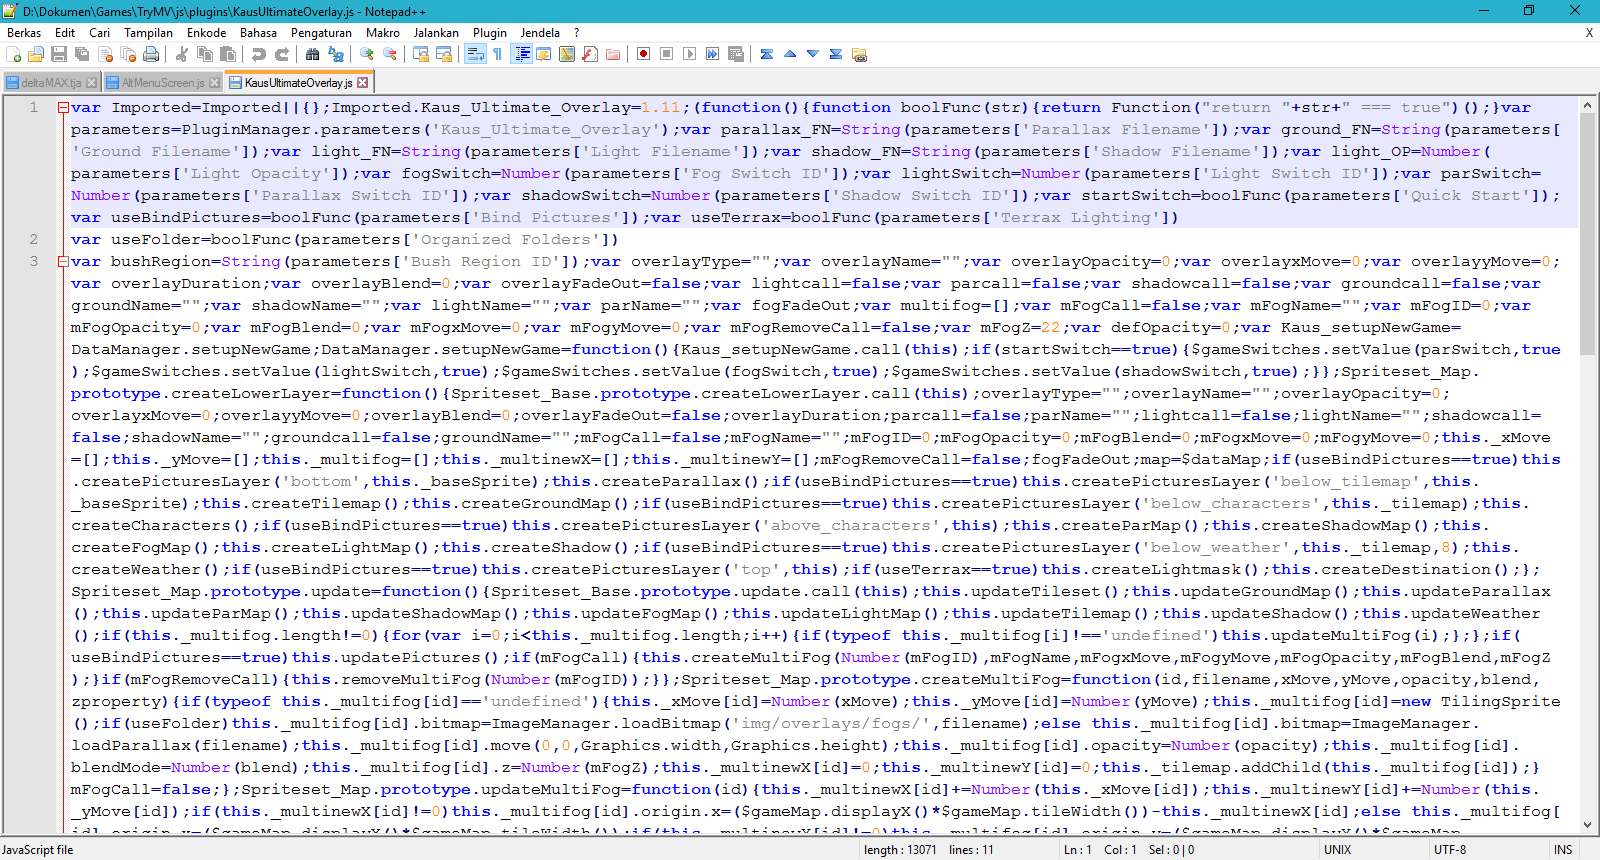Toggle indent guide toolbar button
1600x860 pixels.
pyautogui.click(x=521, y=54)
